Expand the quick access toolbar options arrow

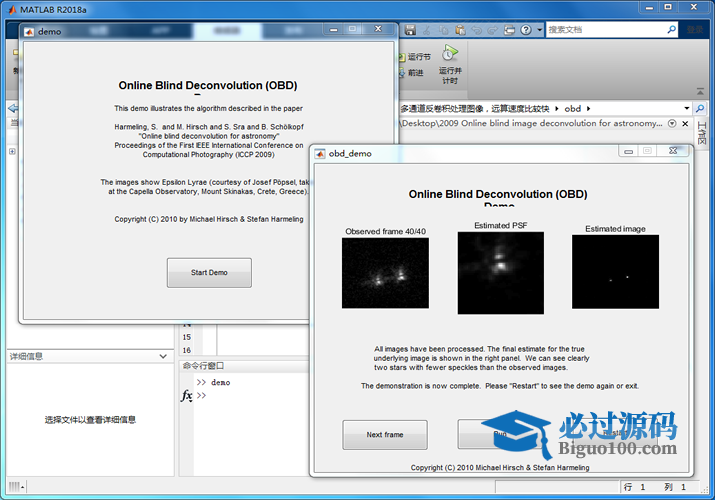pyautogui.click(x=540, y=30)
